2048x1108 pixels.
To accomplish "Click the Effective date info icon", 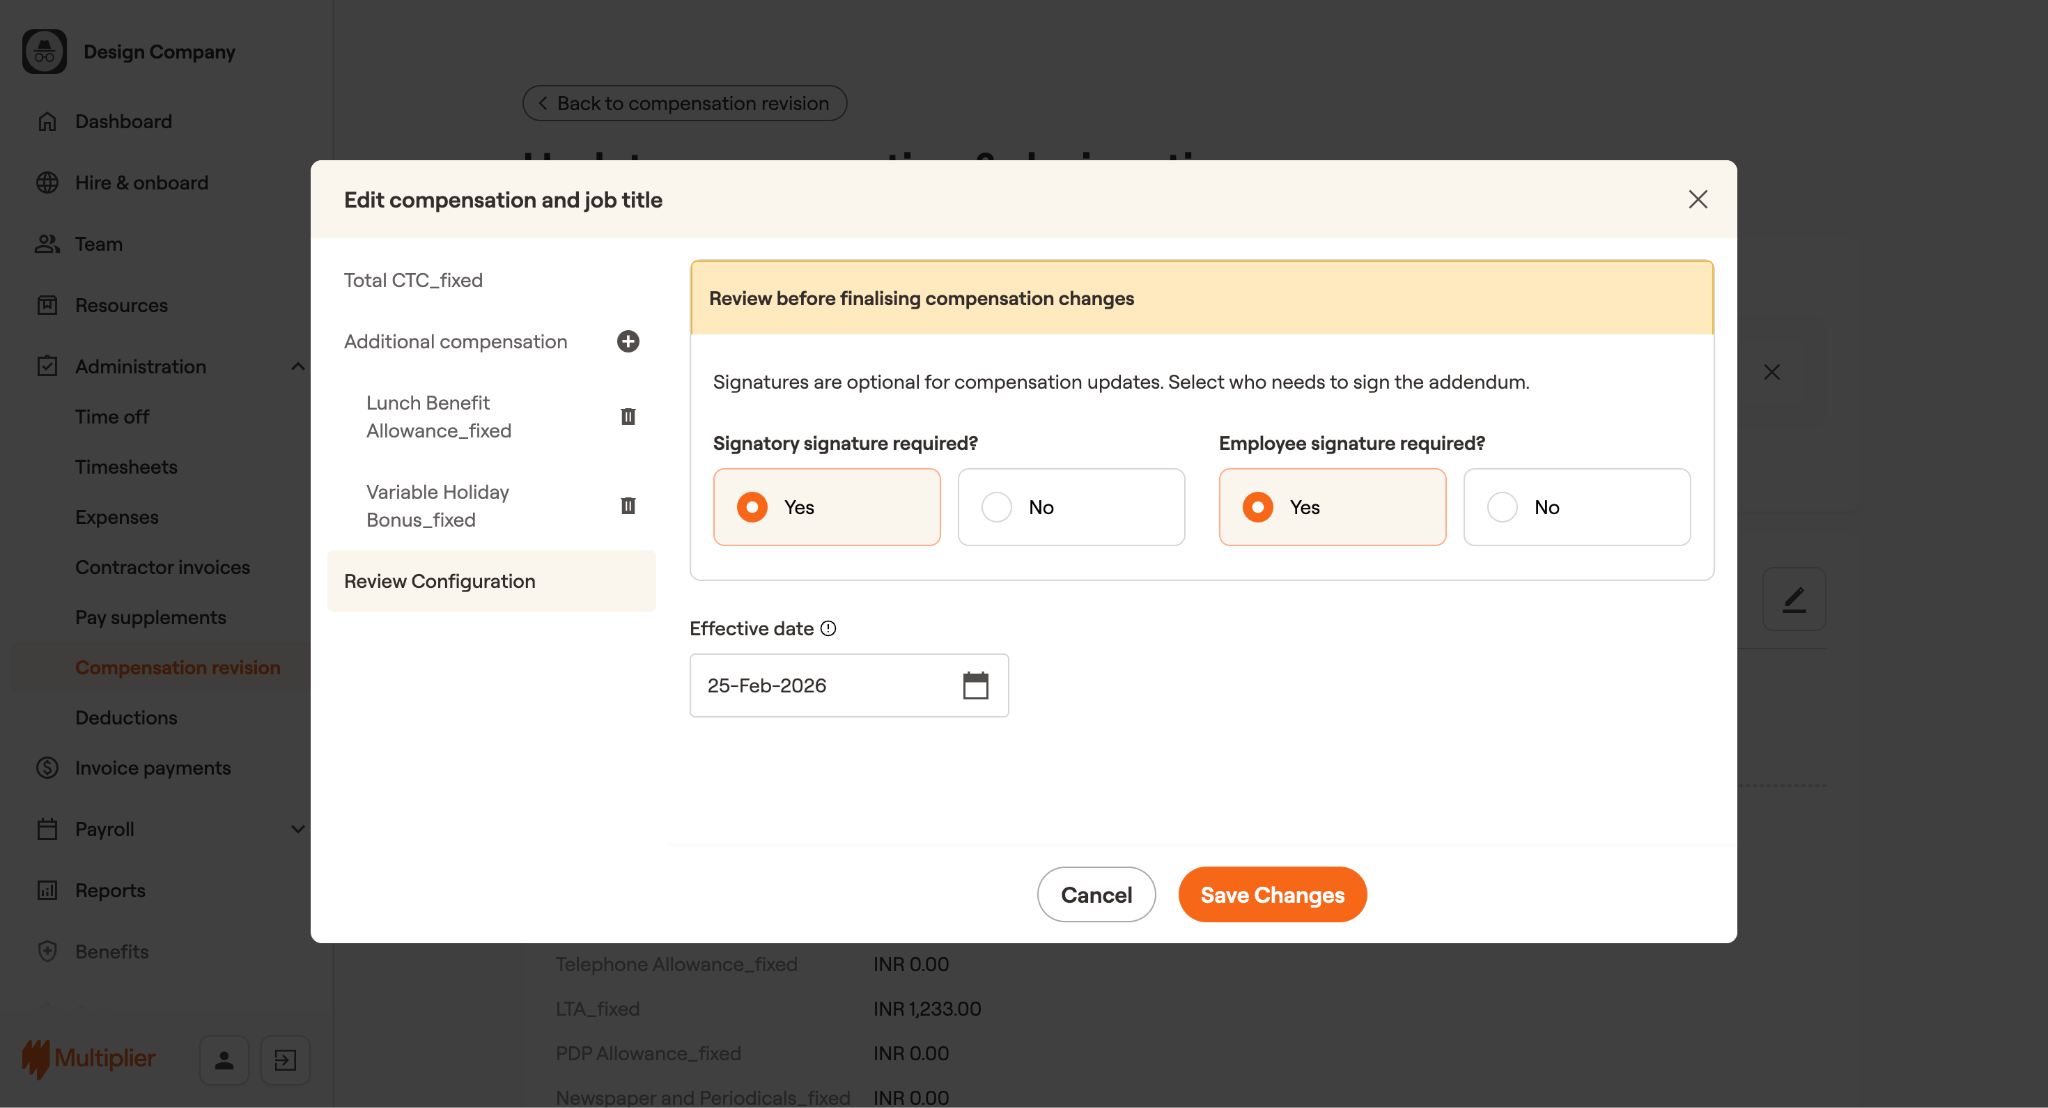I will (x=828, y=629).
